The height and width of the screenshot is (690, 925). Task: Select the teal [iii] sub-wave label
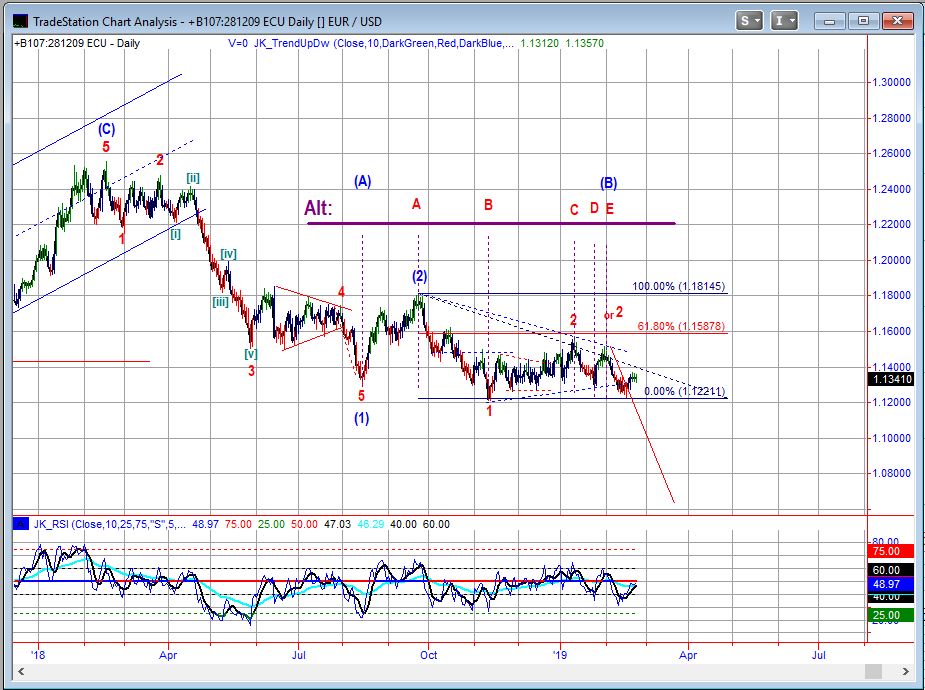221,302
